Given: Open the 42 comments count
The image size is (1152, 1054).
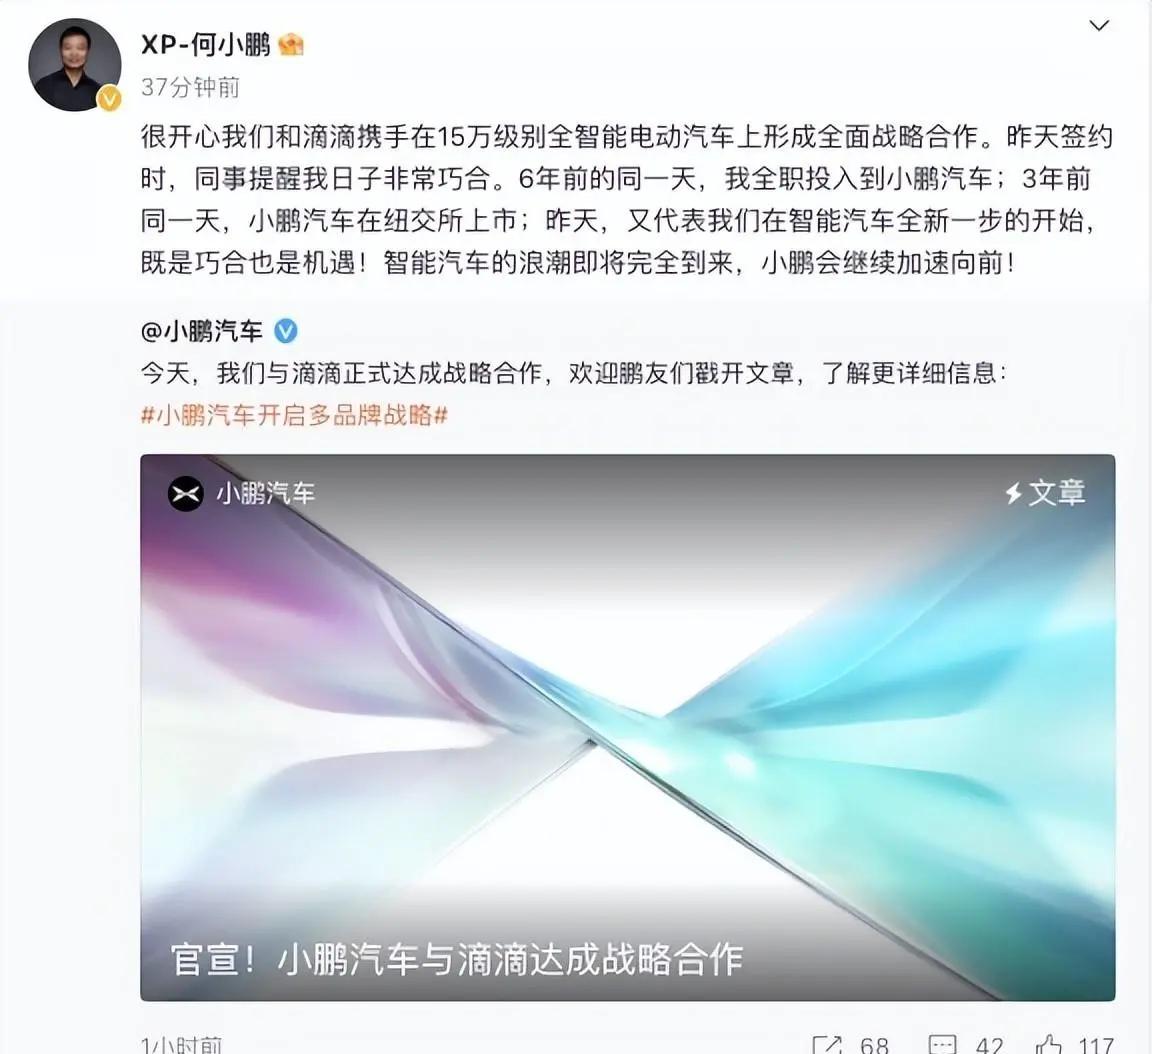Looking at the screenshot, I should (x=989, y=1045).
